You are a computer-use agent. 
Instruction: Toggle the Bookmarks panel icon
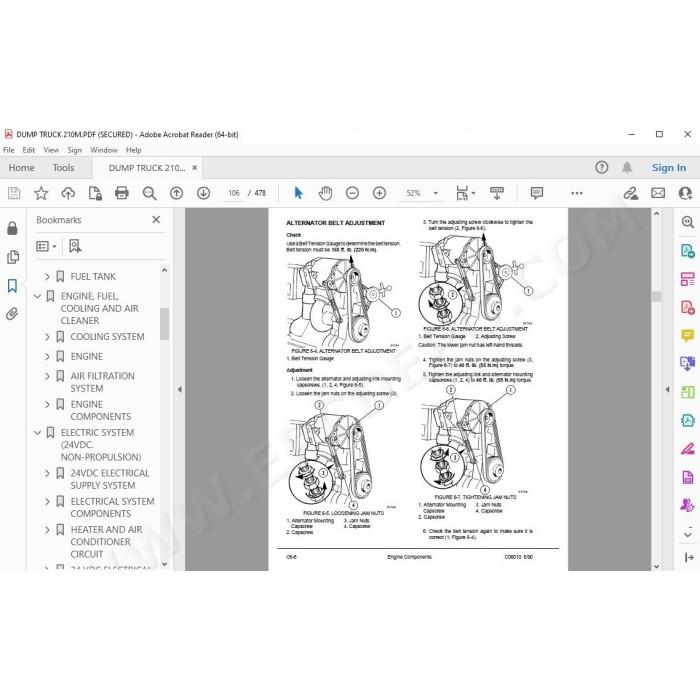[12, 286]
